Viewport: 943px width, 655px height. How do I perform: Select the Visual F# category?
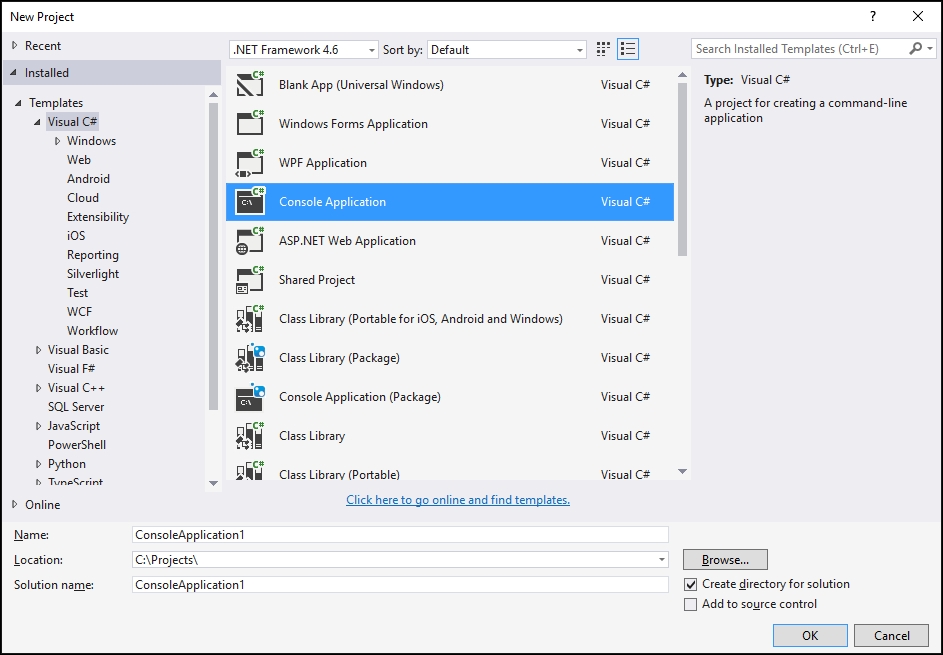pos(72,369)
